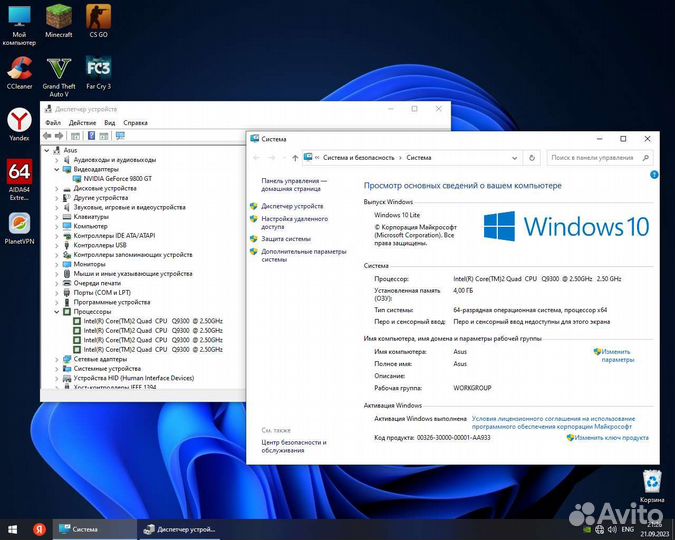Open the Файл menu in Device Manager

coord(53,123)
